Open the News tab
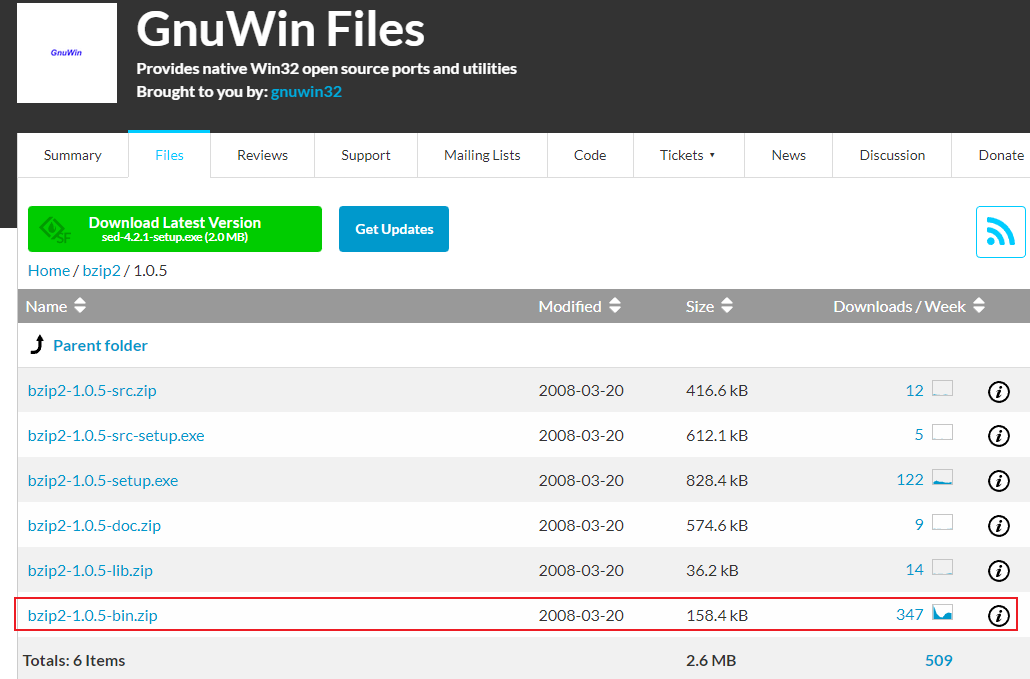 [x=788, y=155]
